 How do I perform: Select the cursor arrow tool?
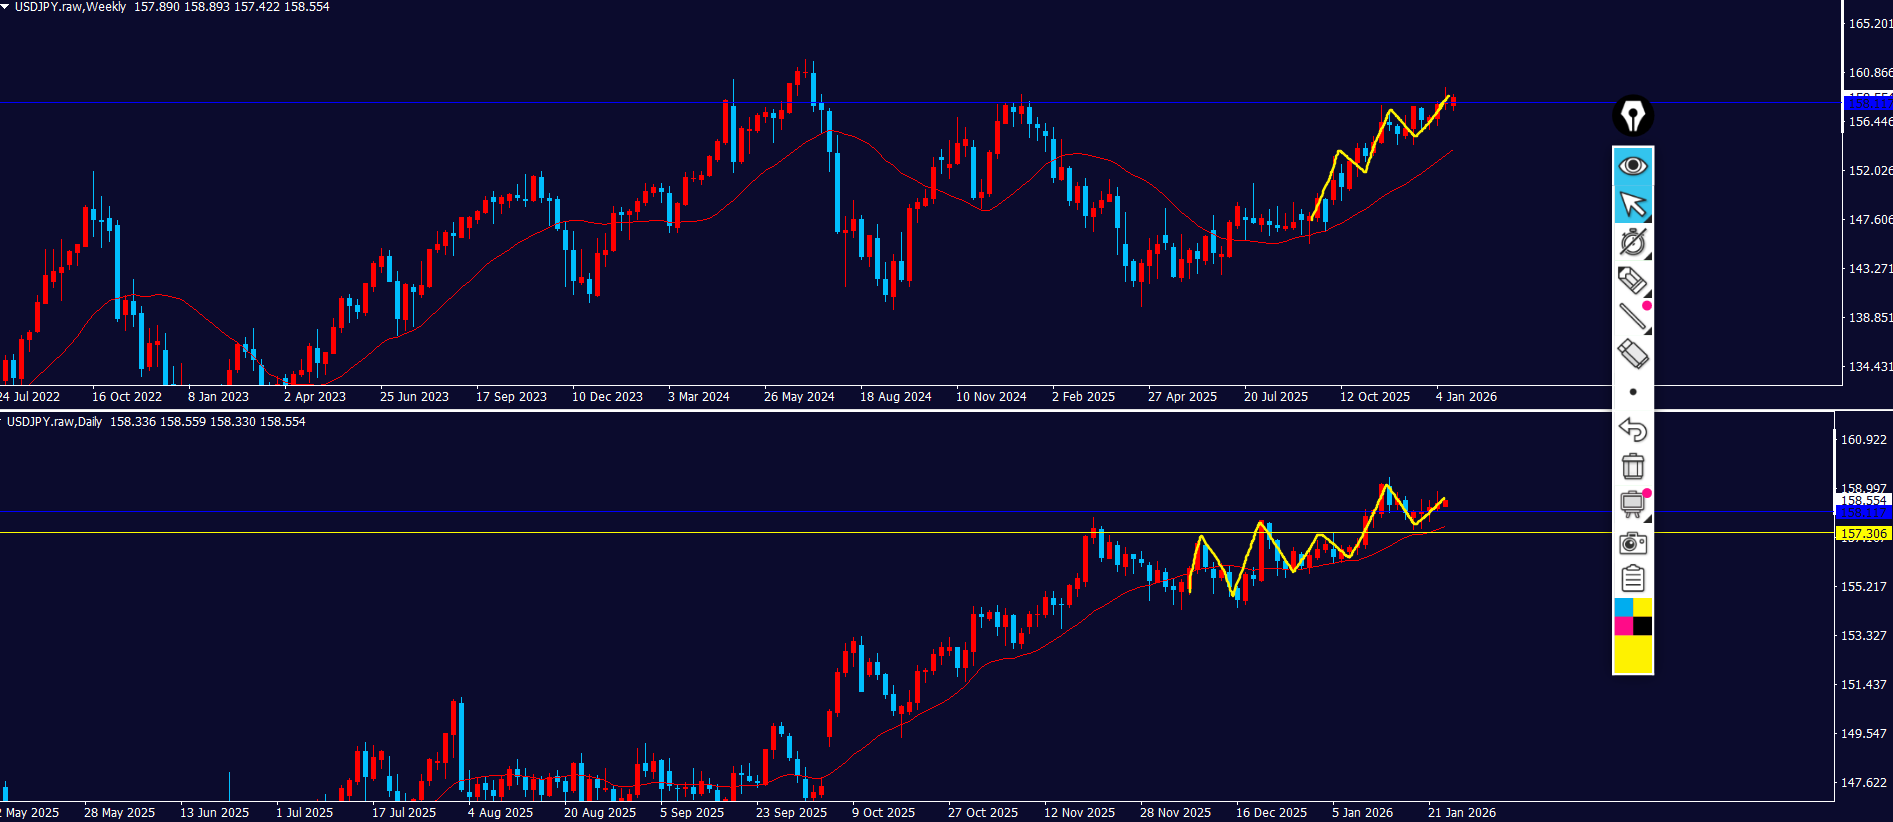point(1632,204)
